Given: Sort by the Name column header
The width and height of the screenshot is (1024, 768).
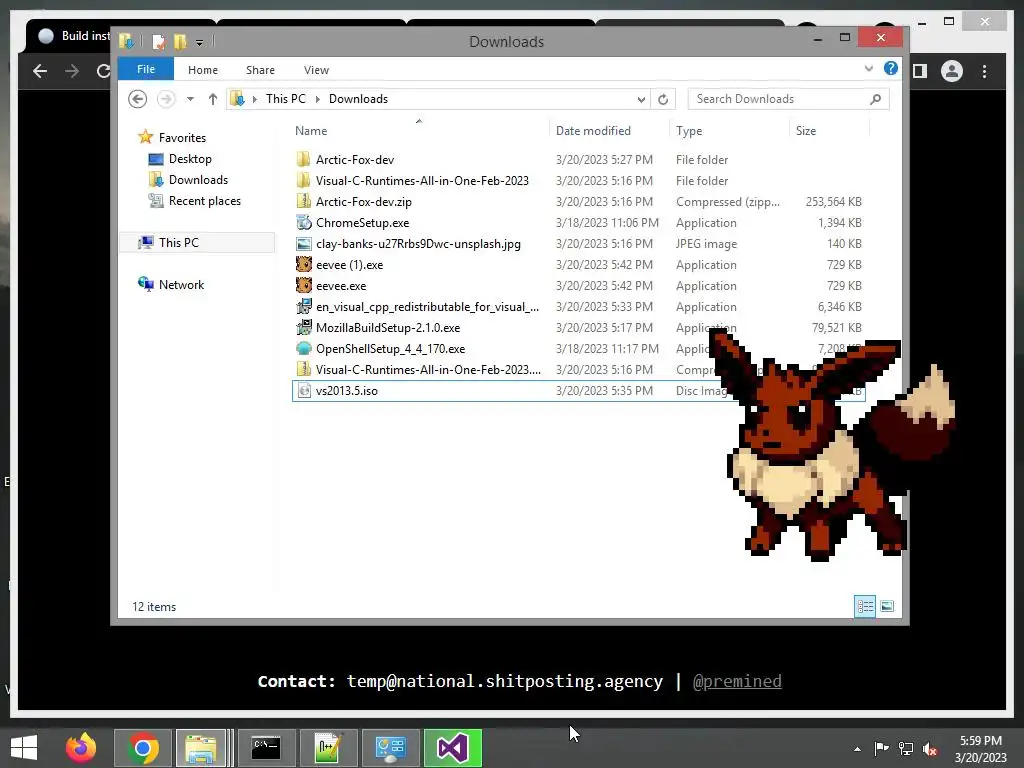Looking at the screenshot, I should [x=420, y=131].
